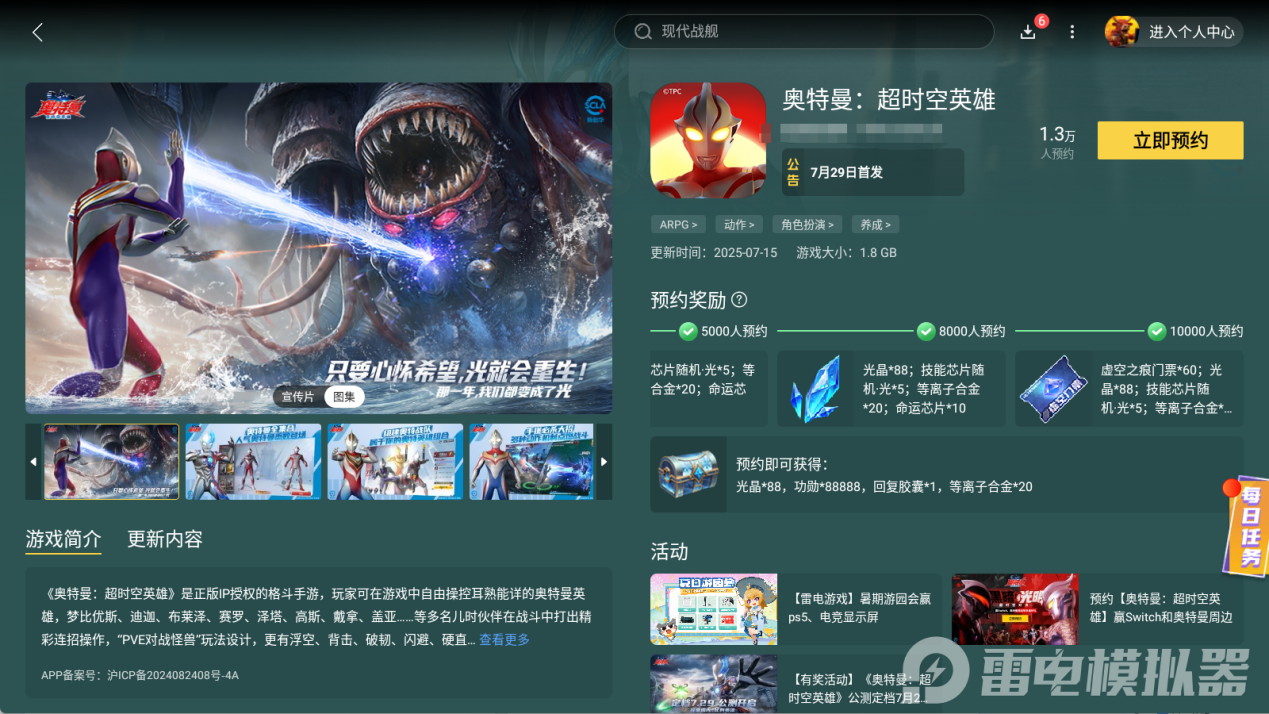Click the user avatar icon
The image size is (1269, 714).
(1122, 32)
